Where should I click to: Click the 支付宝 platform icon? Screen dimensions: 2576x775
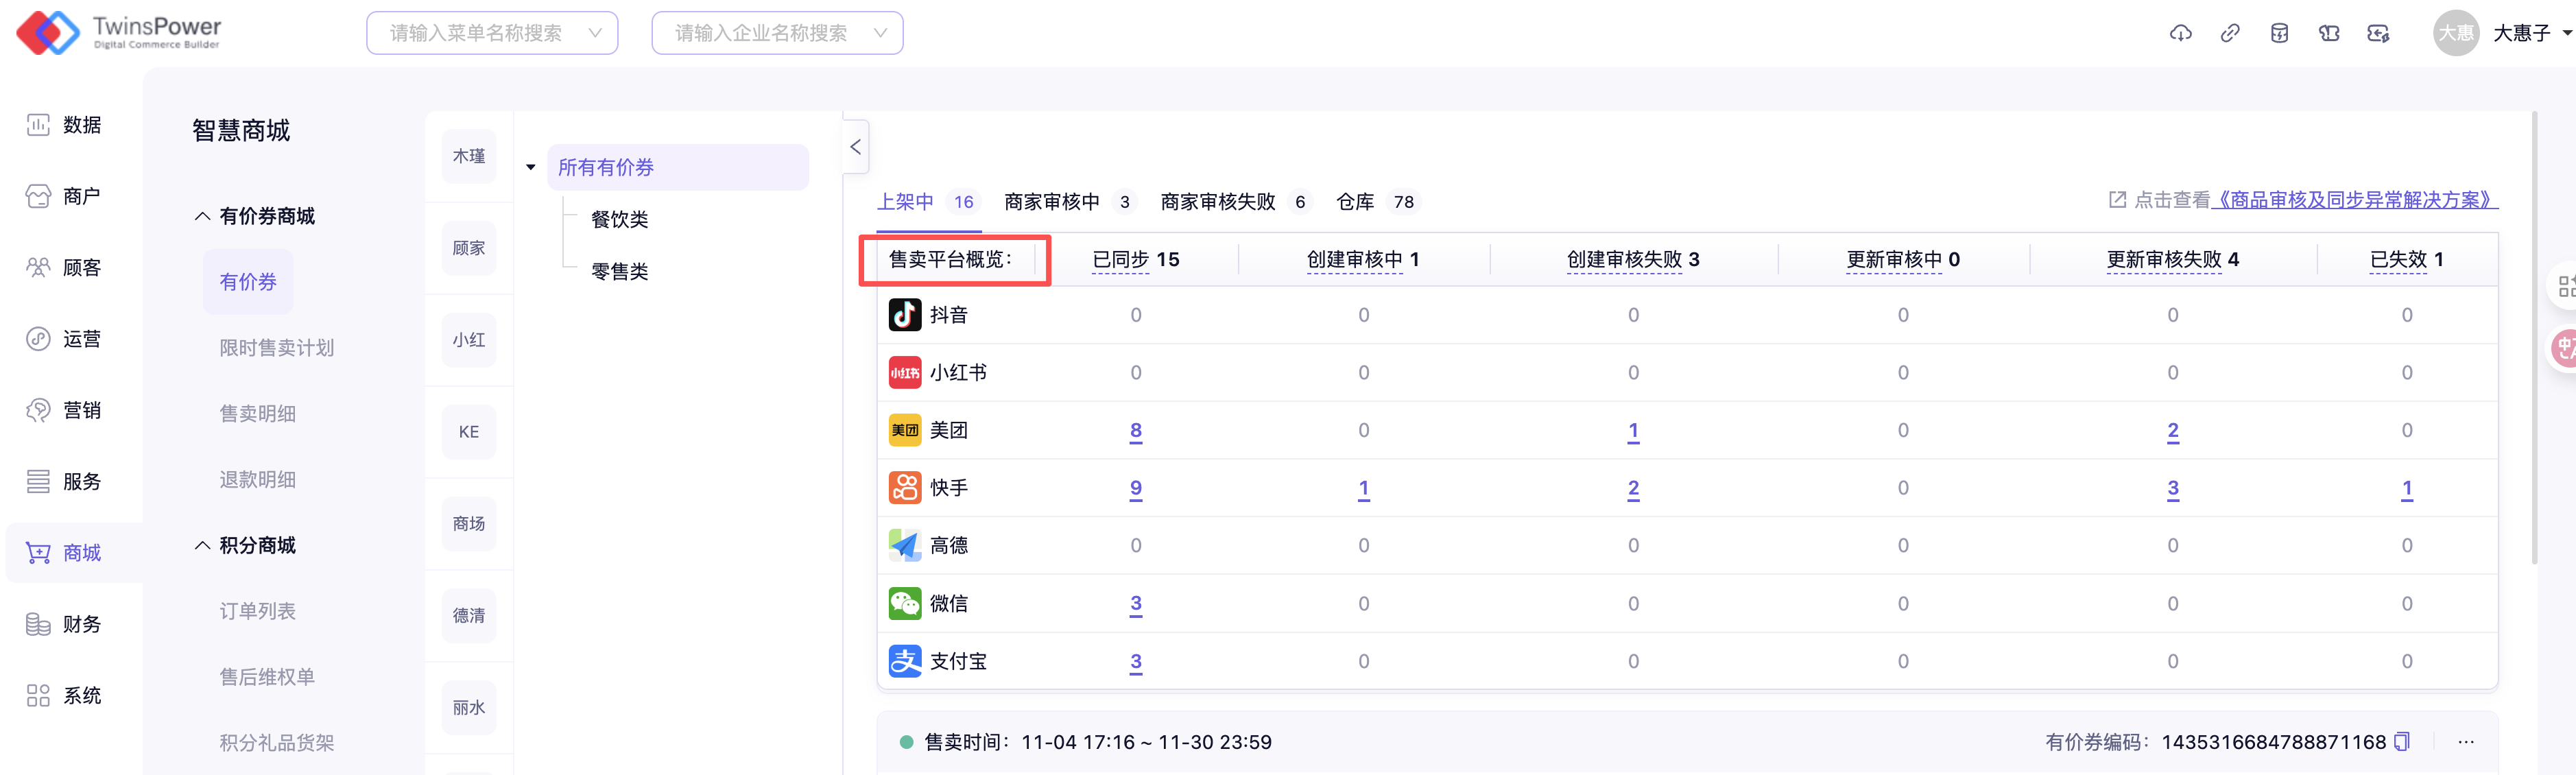pos(905,661)
